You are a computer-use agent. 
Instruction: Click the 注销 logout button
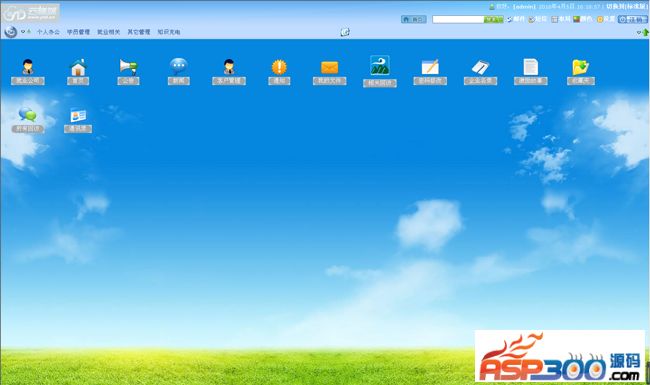pyautogui.click(x=633, y=19)
